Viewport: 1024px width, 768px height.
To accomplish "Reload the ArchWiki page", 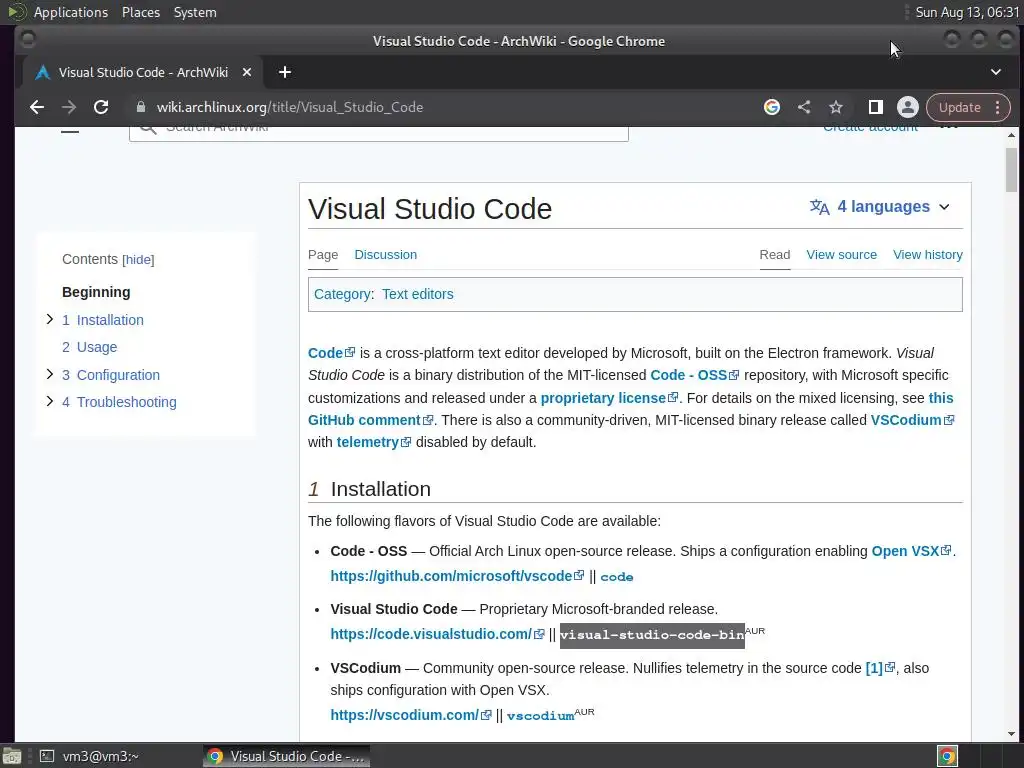I will 101,107.
